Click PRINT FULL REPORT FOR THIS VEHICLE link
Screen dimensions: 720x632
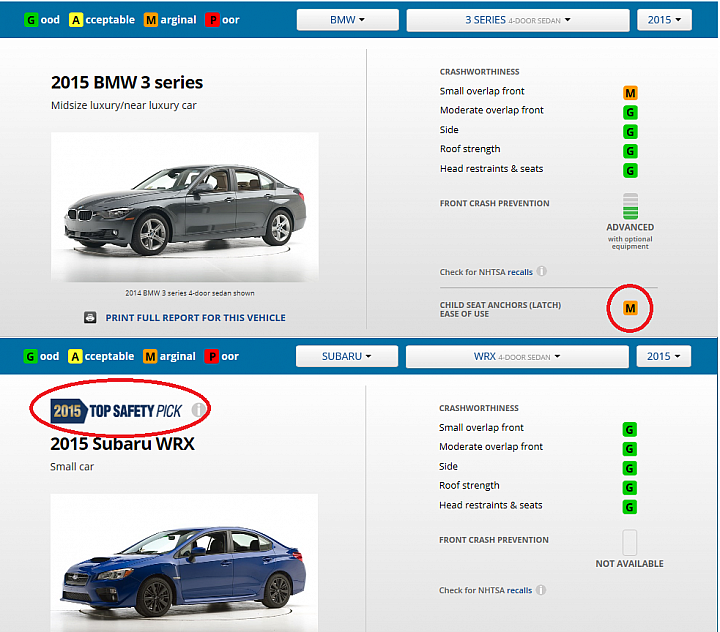coord(196,318)
